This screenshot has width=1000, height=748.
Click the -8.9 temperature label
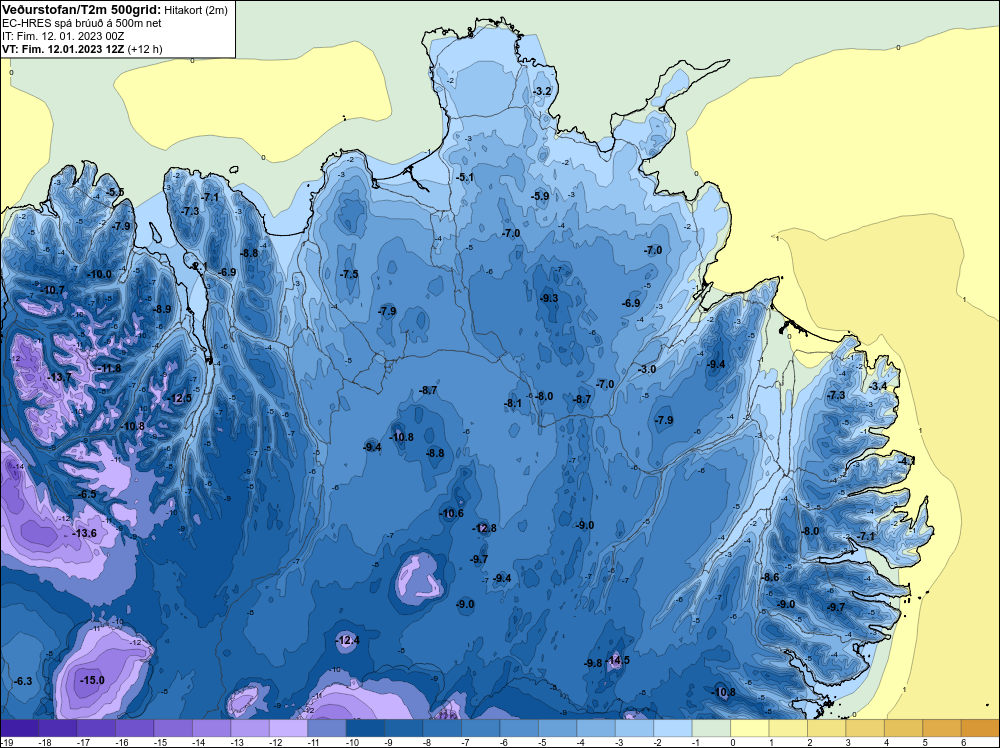(x=162, y=309)
